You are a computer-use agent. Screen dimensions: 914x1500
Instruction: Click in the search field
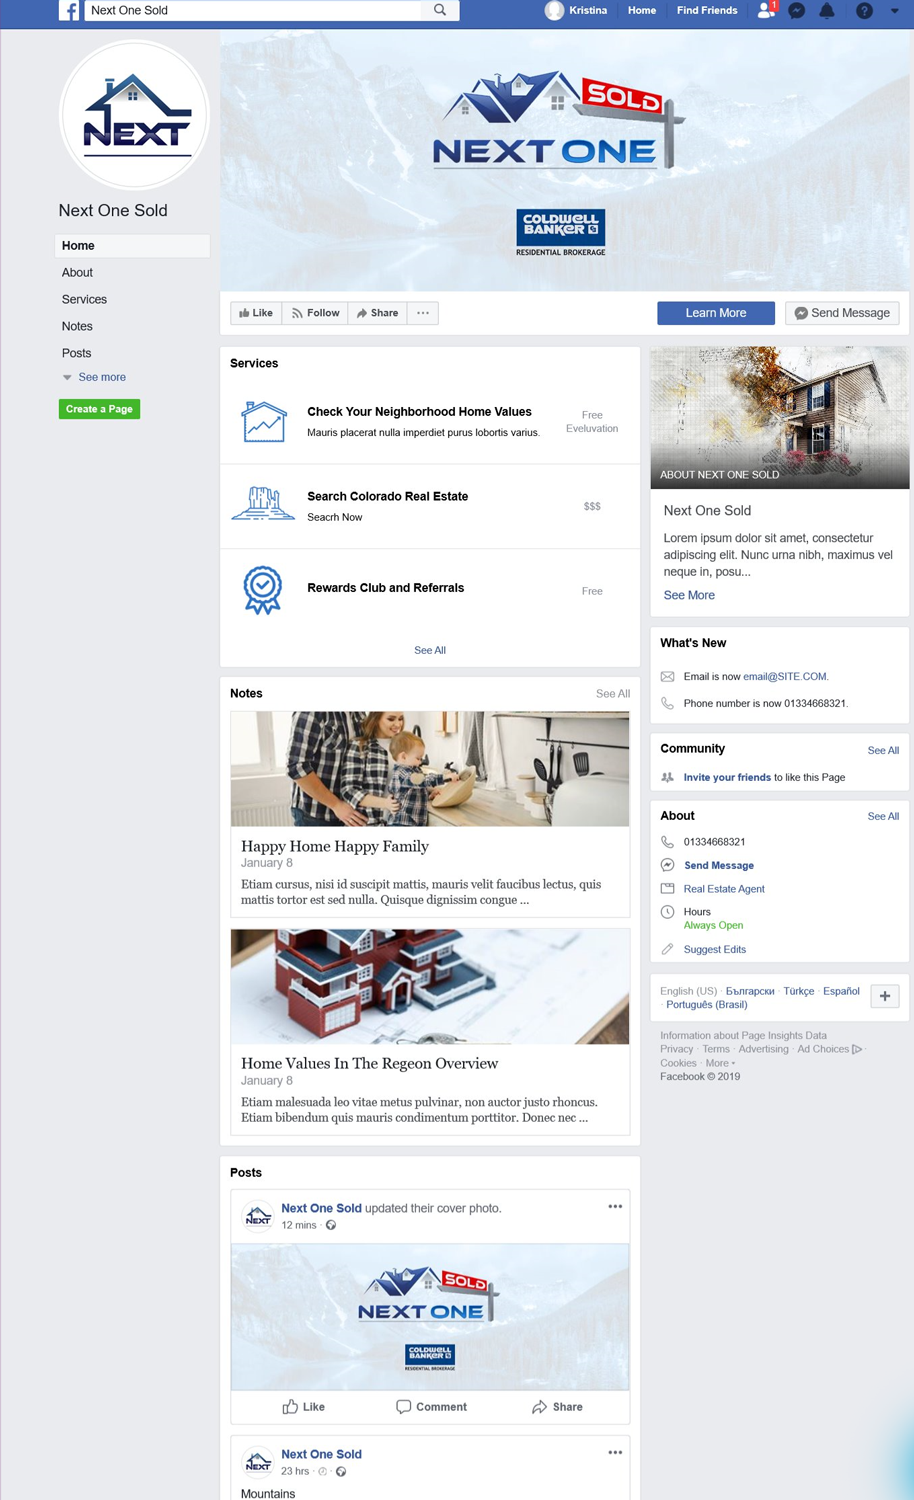pos(253,10)
